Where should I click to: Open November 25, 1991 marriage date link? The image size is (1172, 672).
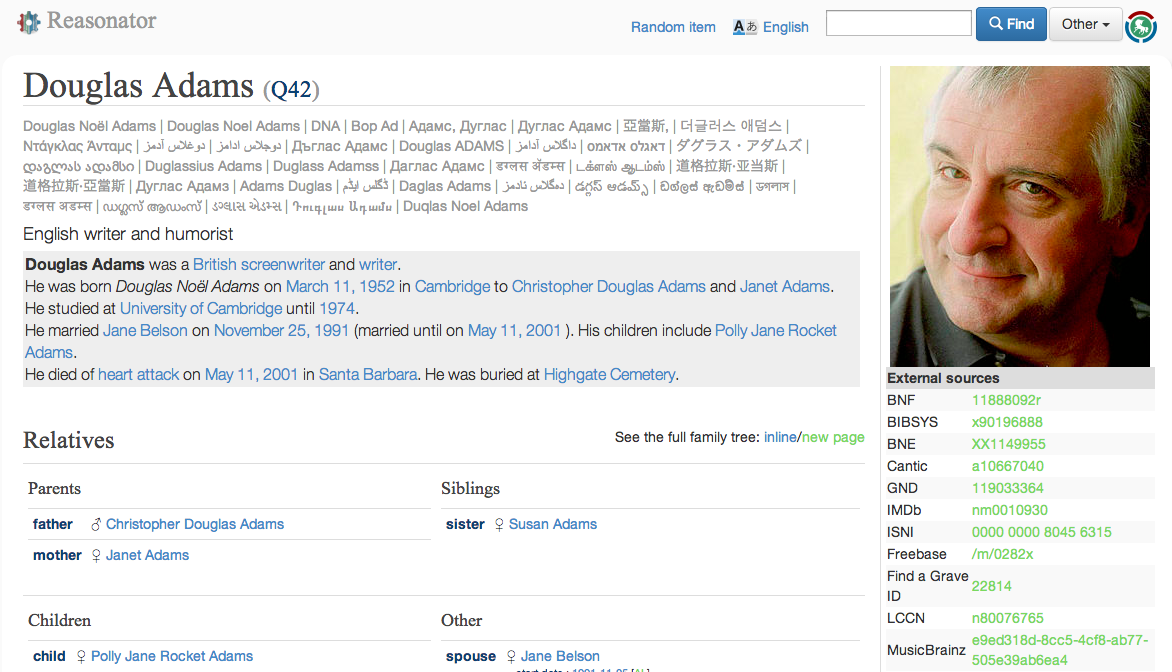pos(281,330)
